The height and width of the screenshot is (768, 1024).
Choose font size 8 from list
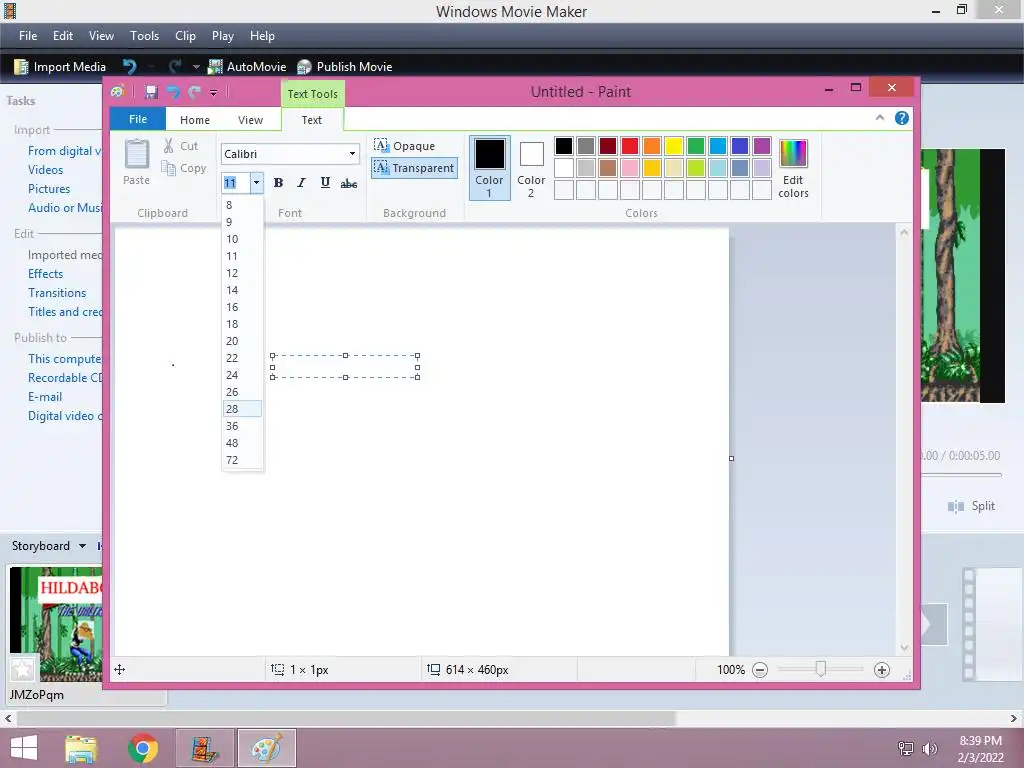click(x=242, y=205)
